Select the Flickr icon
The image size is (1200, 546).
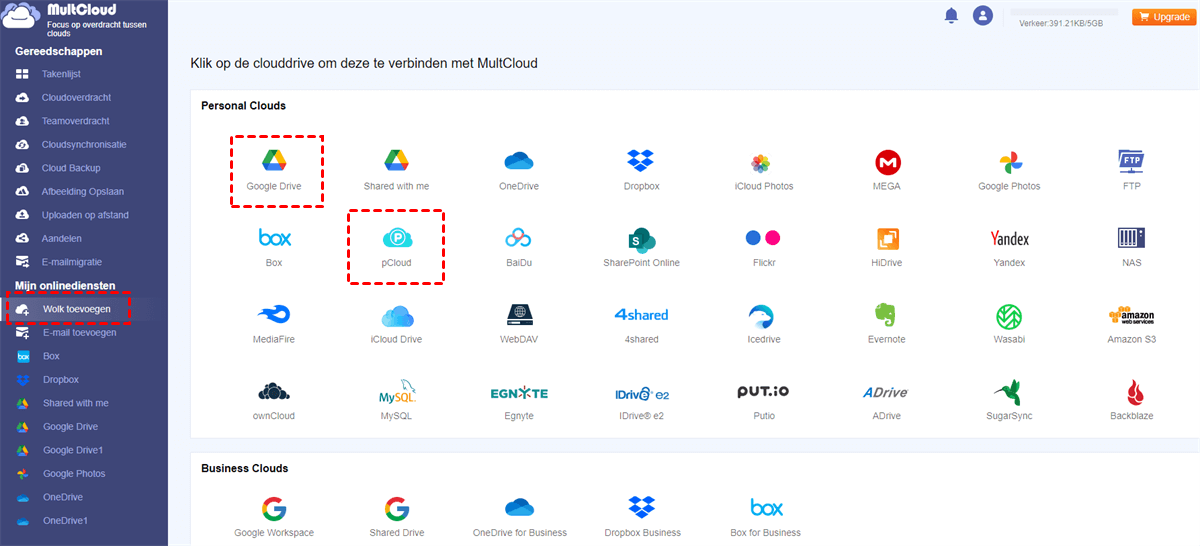763,238
